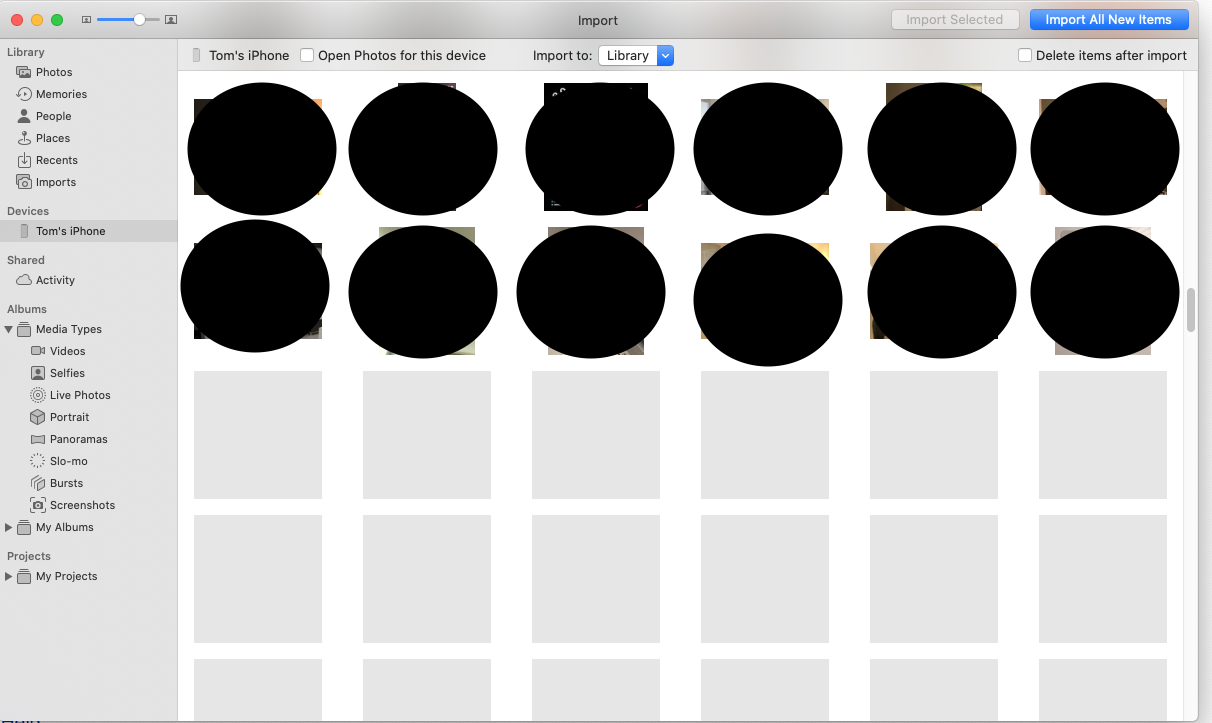Click the Portrait label in sidebar
1212x723 pixels.
[70, 417]
